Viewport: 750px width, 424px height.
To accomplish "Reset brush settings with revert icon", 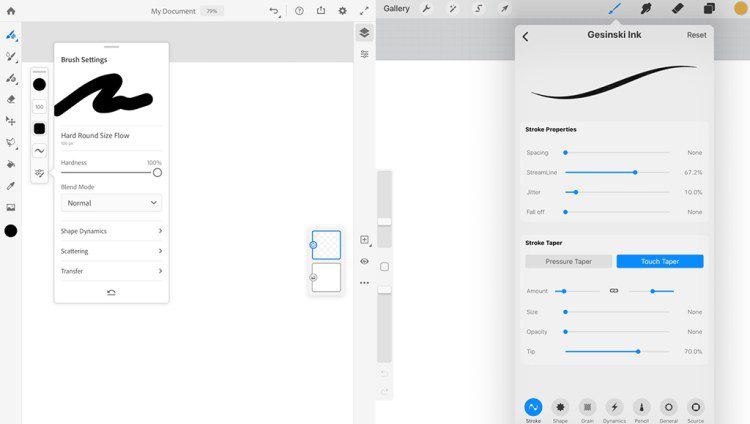I will (x=111, y=292).
